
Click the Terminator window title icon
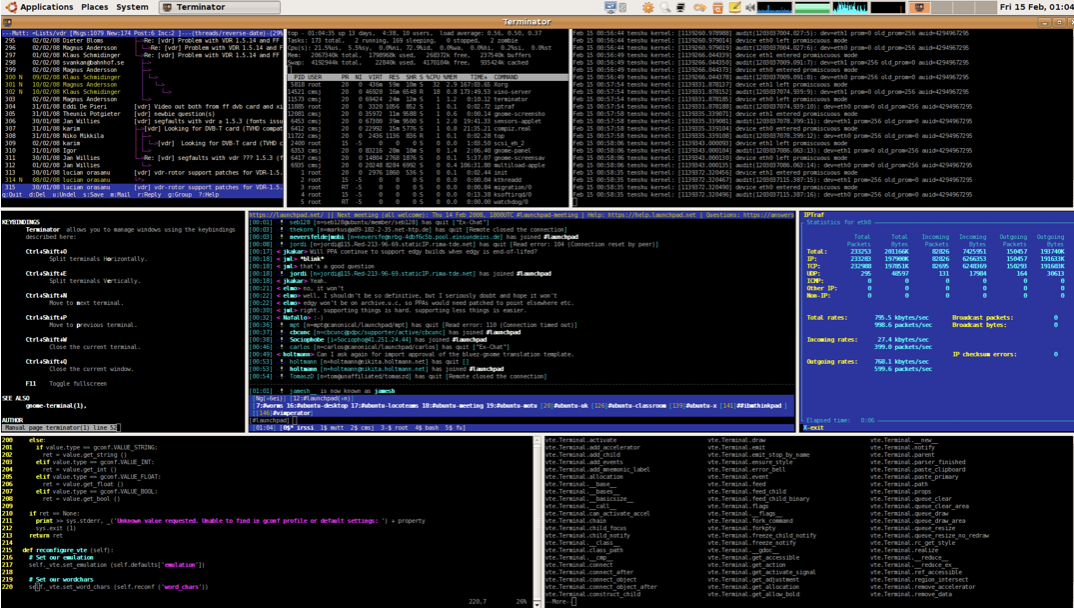coord(7,22)
